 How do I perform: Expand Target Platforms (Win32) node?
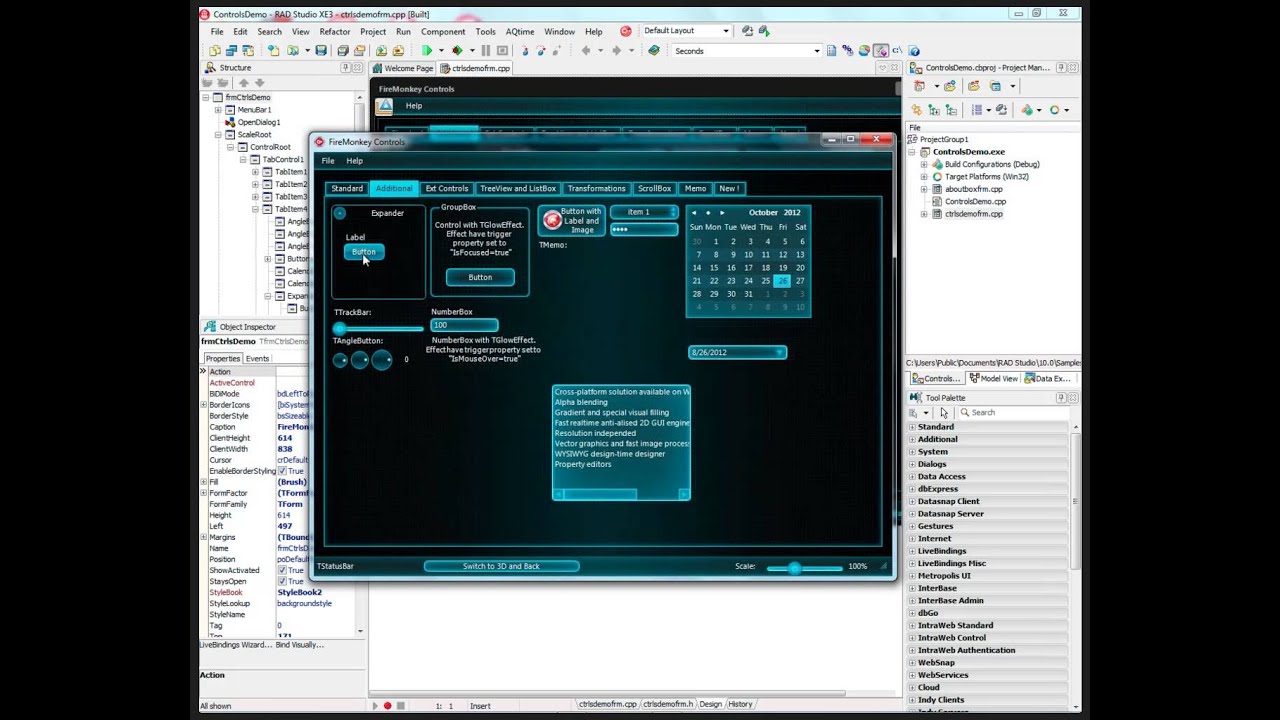924,176
